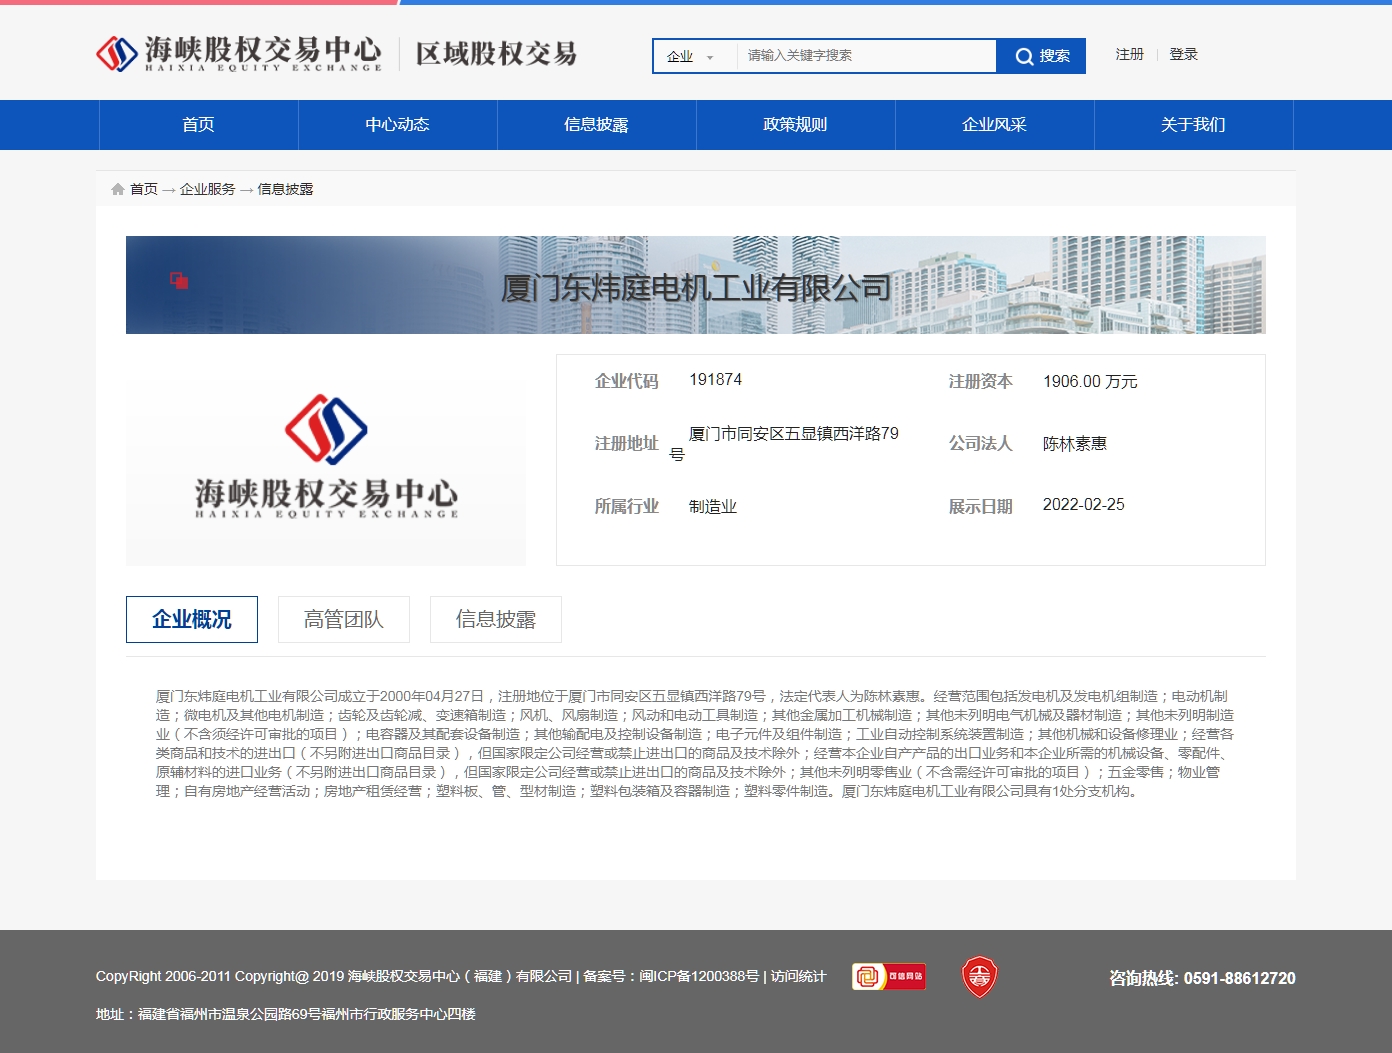Viewport: 1392px width, 1053px height.
Task: Click the red shield badge in footer
Action: pyautogui.click(x=979, y=977)
